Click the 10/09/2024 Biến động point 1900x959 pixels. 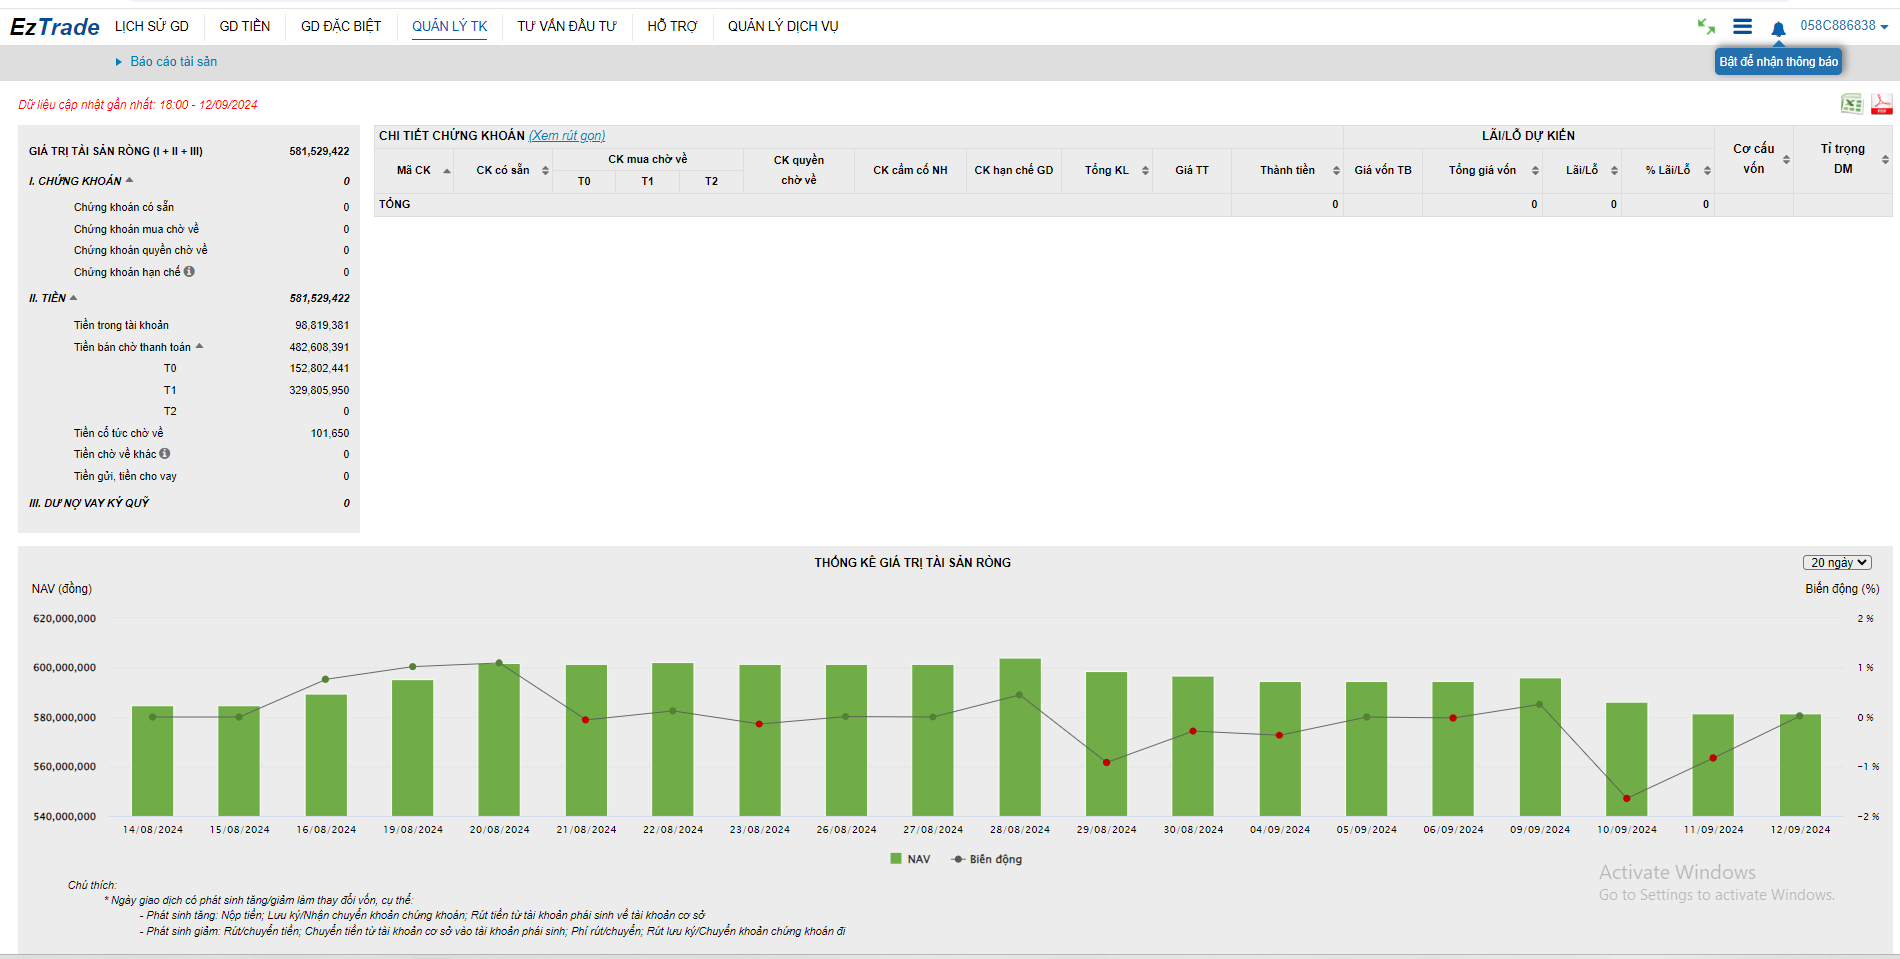1627,798
